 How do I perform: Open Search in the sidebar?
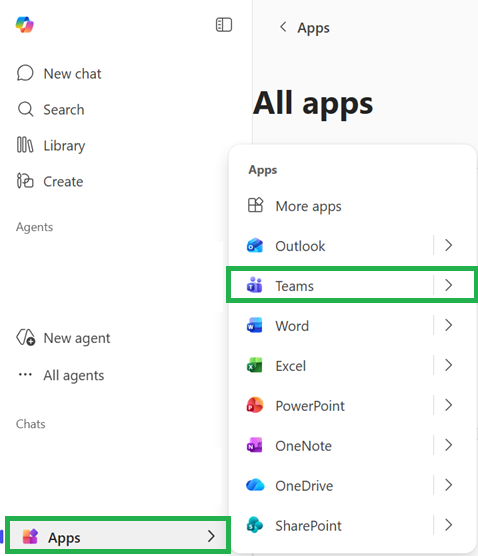tap(50, 109)
